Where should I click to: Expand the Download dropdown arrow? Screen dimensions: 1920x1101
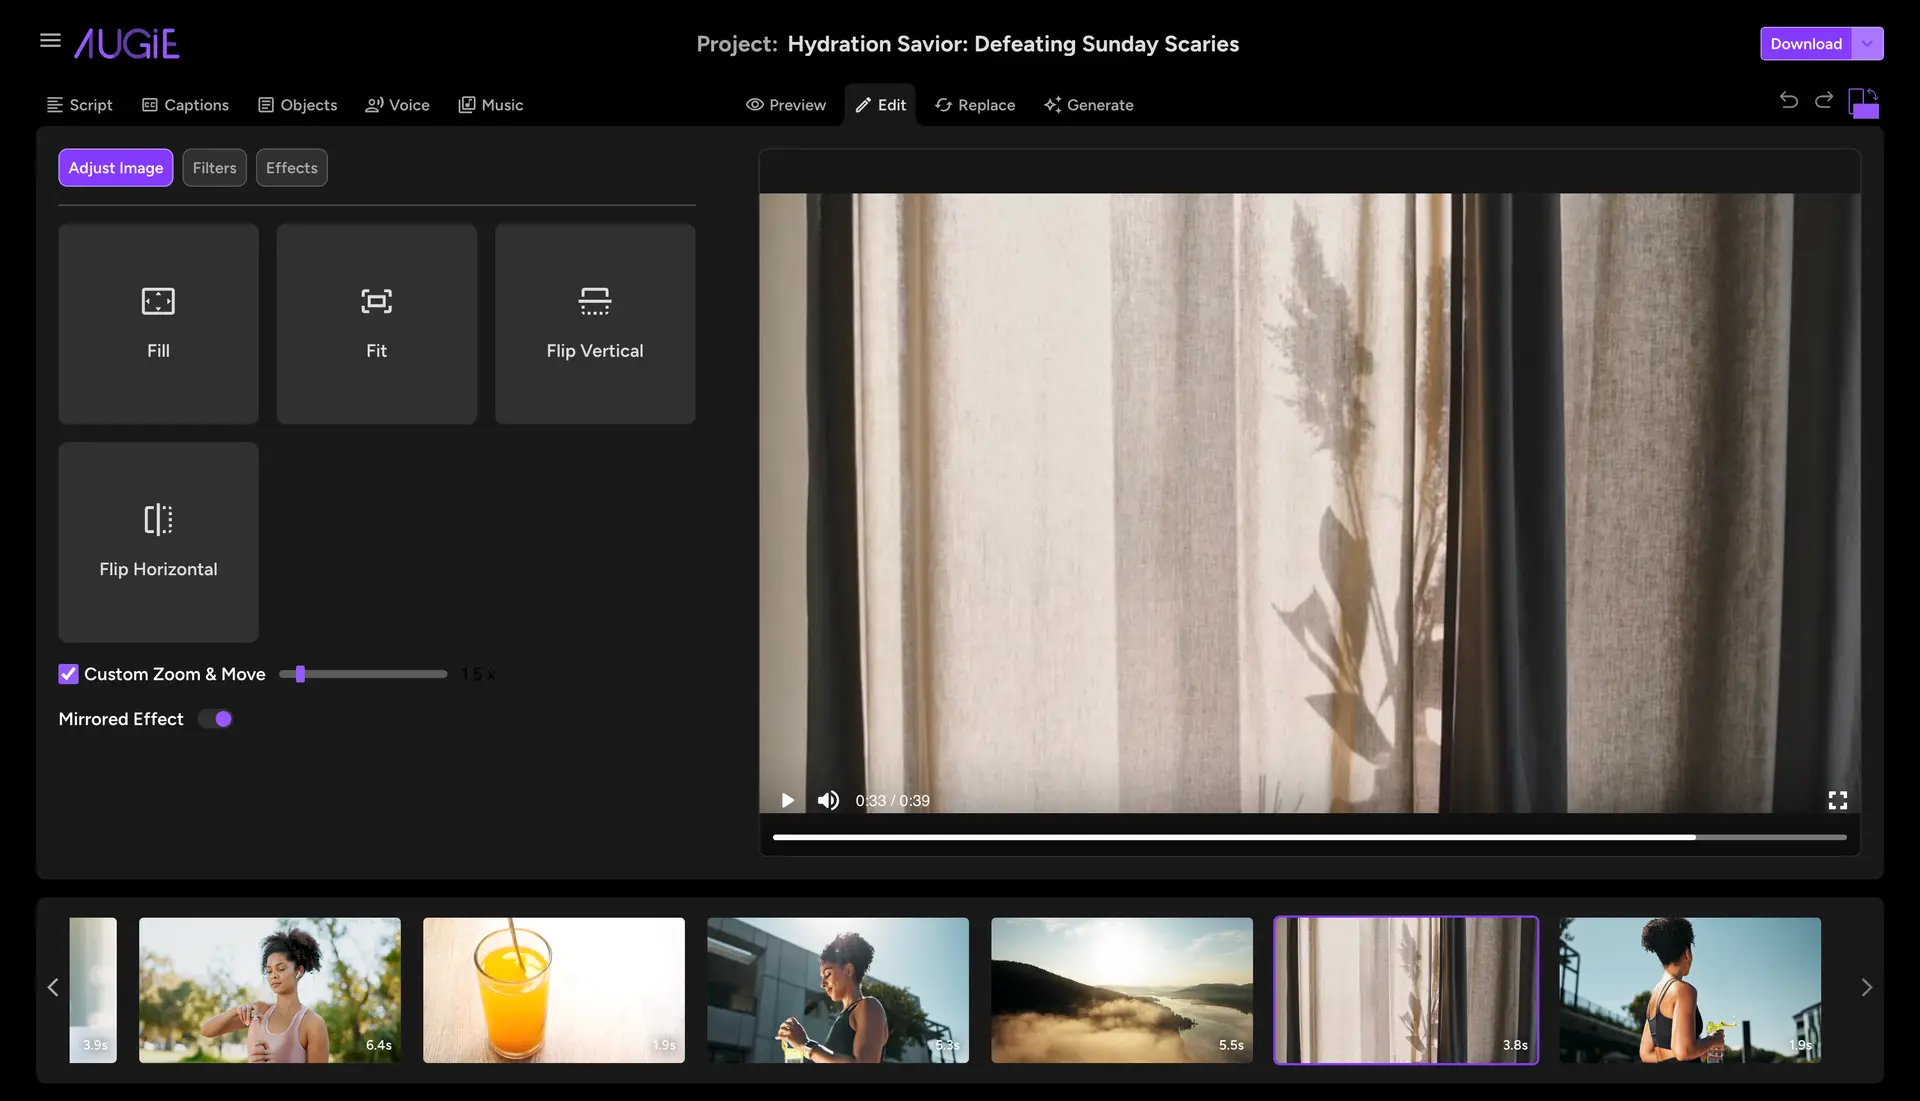(1869, 42)
